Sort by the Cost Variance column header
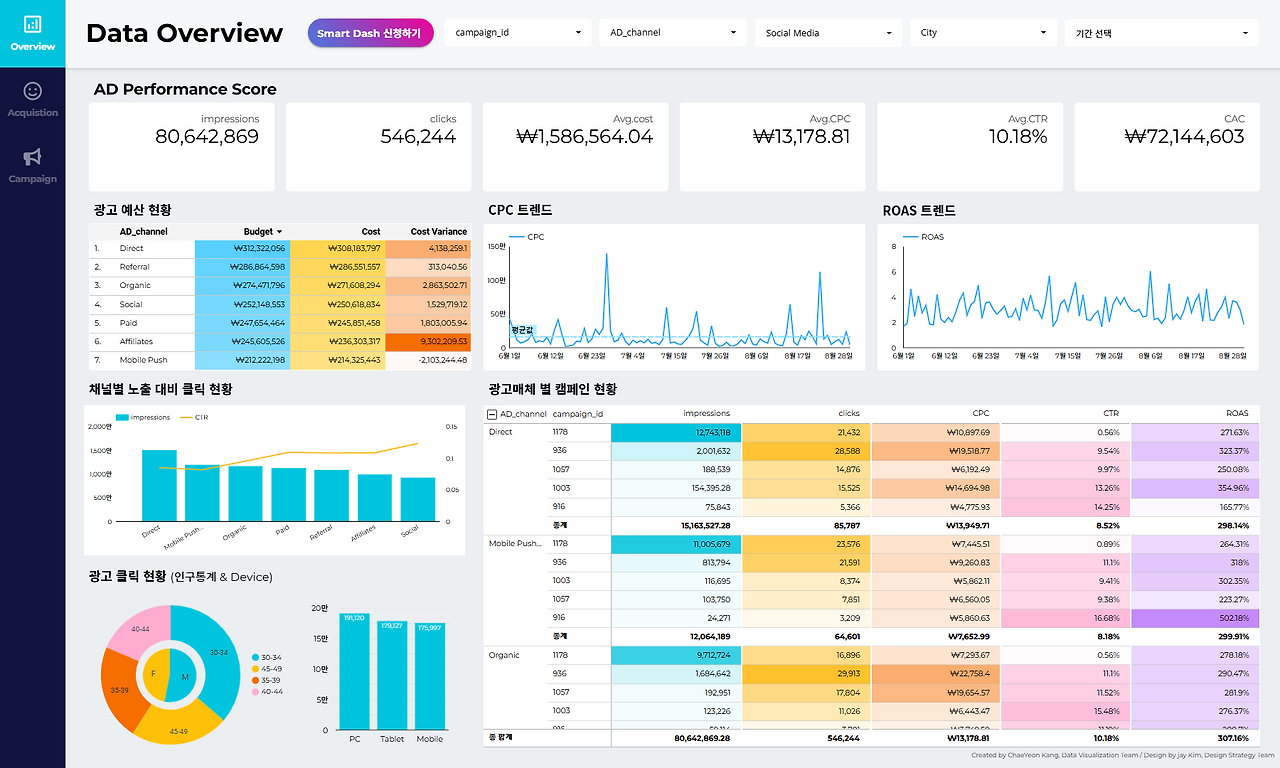The height and width of the screenshot is (768, 1280). (x=439, y=232)
